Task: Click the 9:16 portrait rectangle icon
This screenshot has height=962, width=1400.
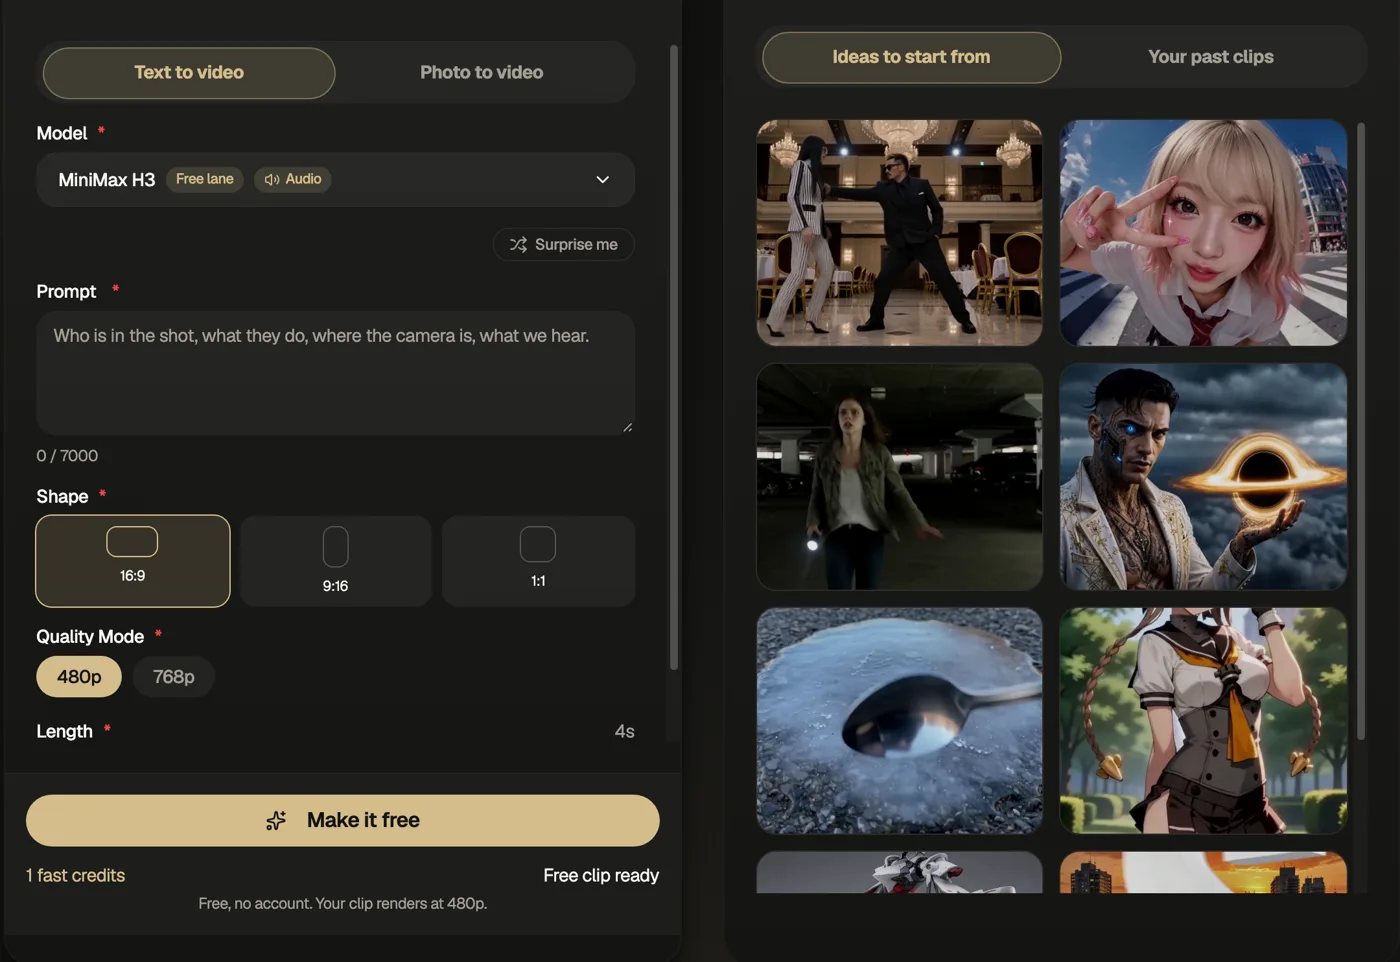Action: coord(336,547)
